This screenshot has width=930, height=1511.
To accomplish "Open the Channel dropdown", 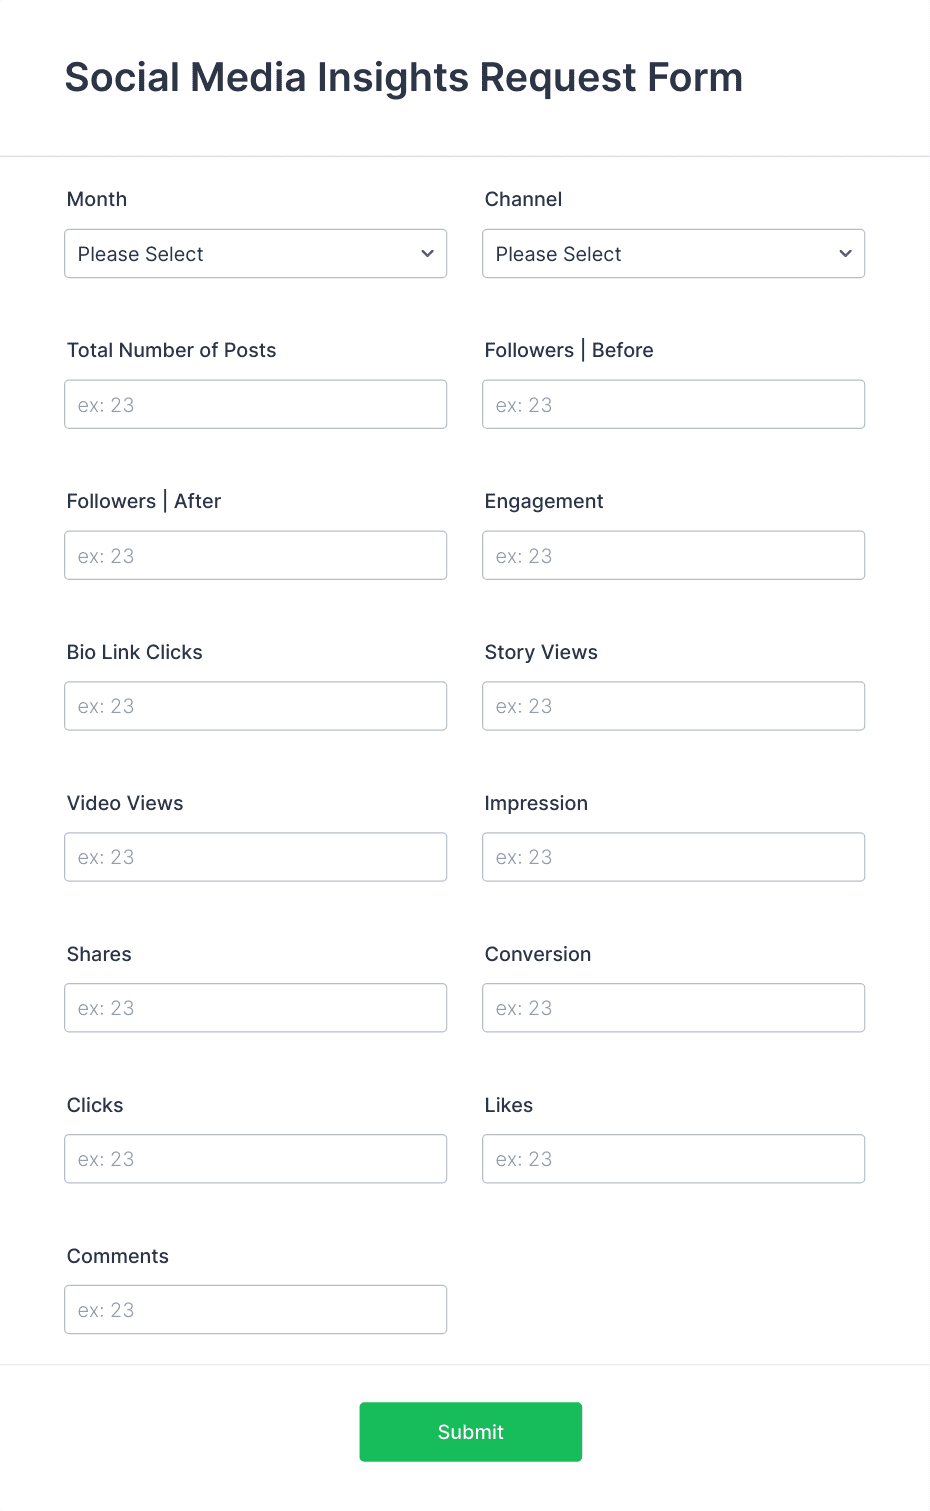I will click(x=673, y=254).
